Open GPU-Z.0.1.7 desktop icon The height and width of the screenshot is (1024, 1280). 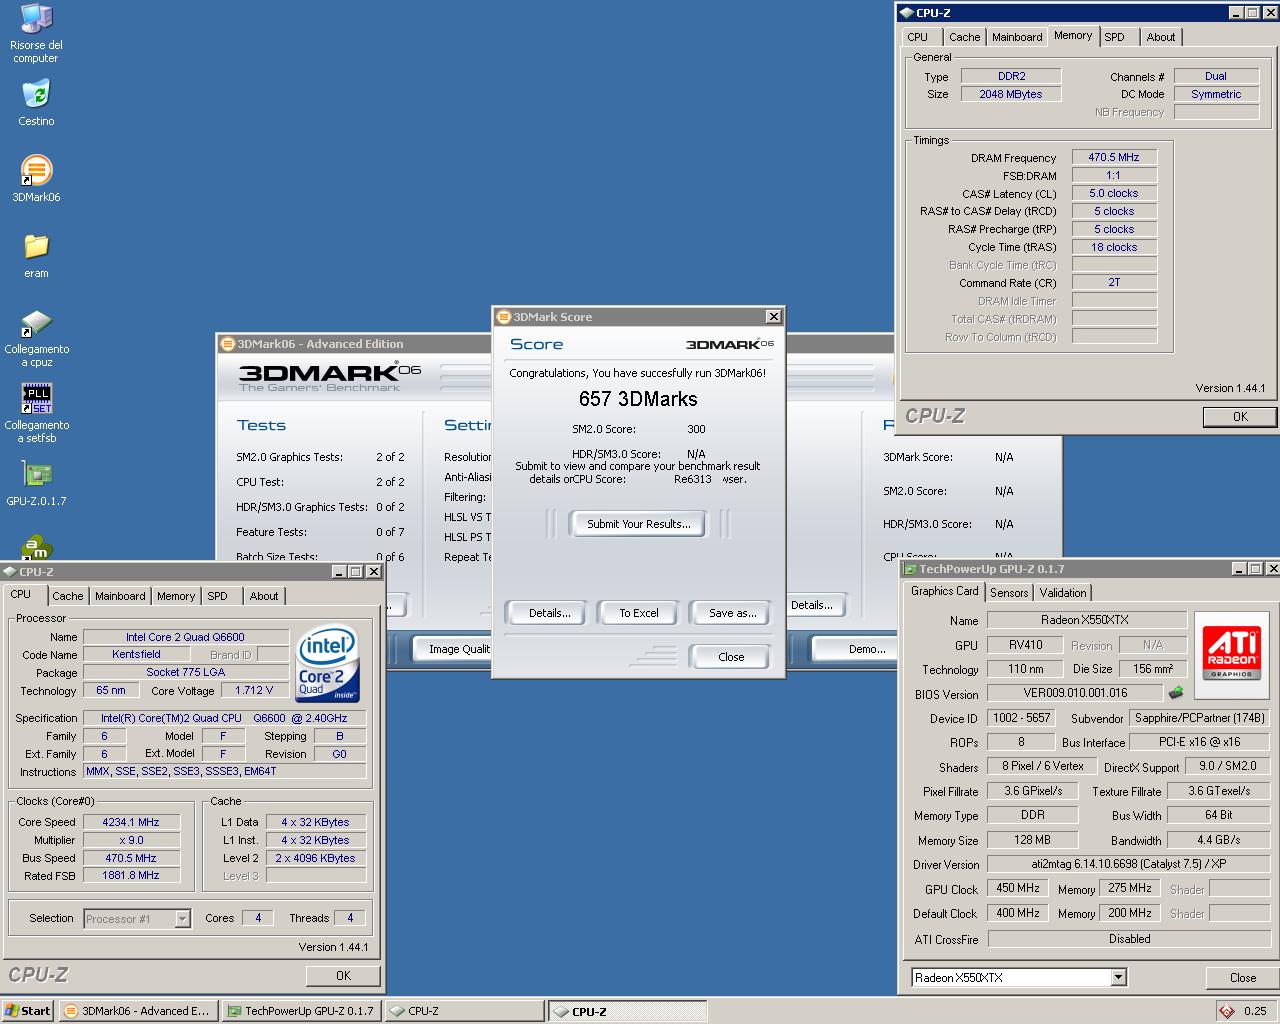click(x=36, y=483)
